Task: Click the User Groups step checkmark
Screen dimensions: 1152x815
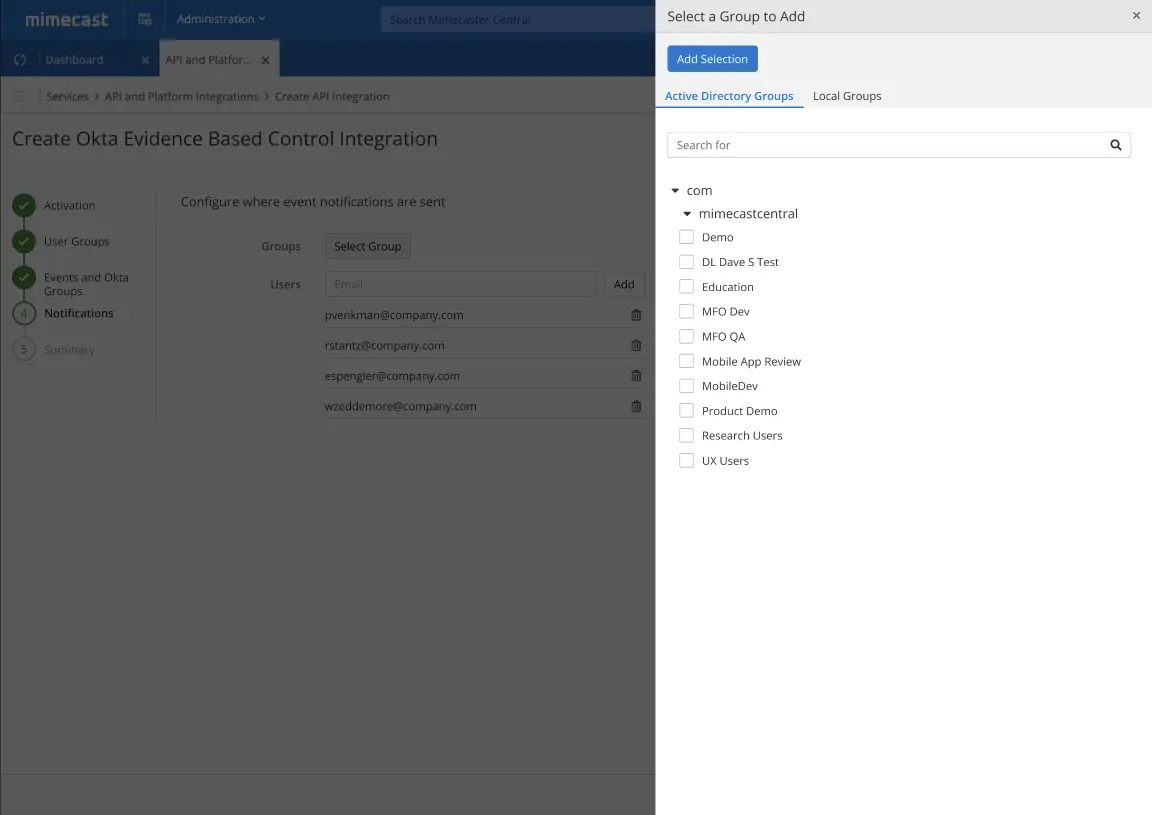Action: tap(24, 241)
